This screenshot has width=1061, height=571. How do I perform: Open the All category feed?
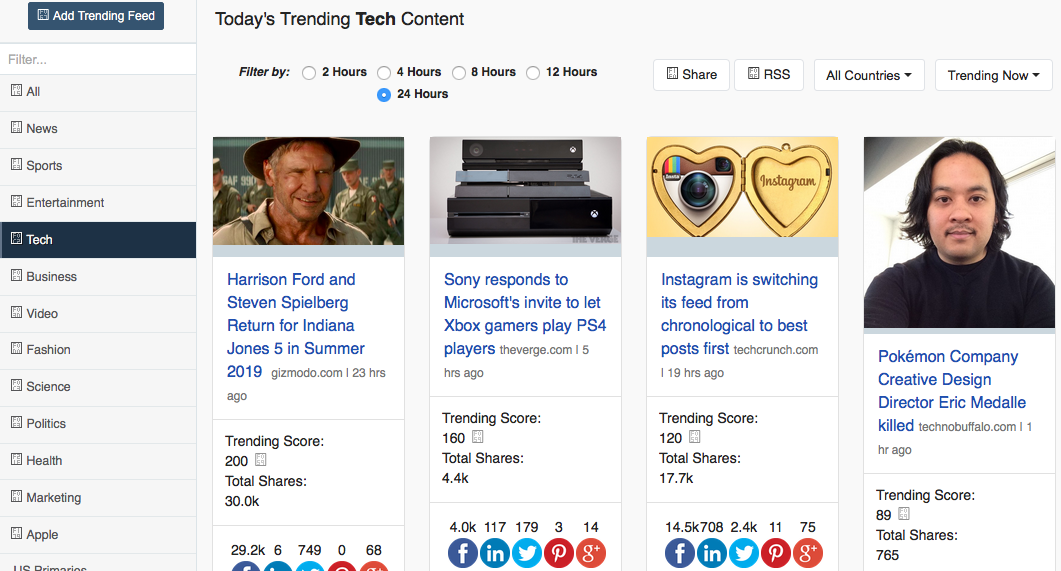pos(98,92)
